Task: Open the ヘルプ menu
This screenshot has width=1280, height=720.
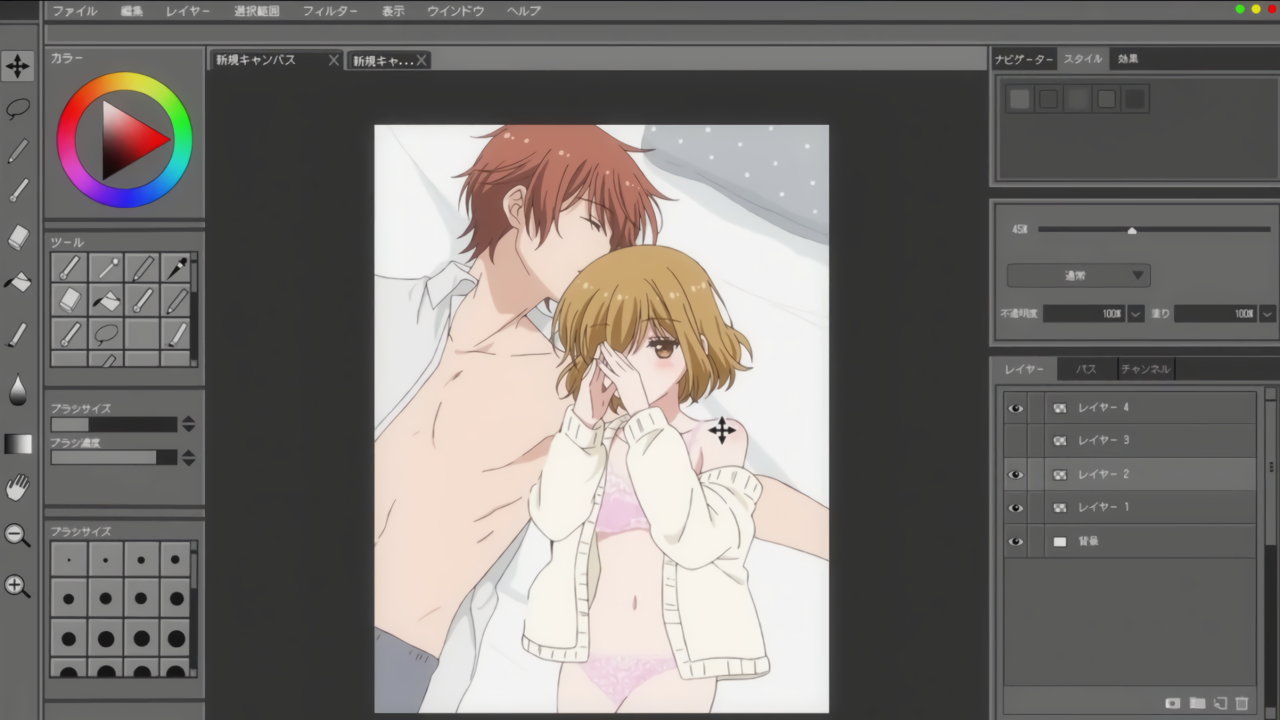Action: pyautogui.click(x=524, y=11)
